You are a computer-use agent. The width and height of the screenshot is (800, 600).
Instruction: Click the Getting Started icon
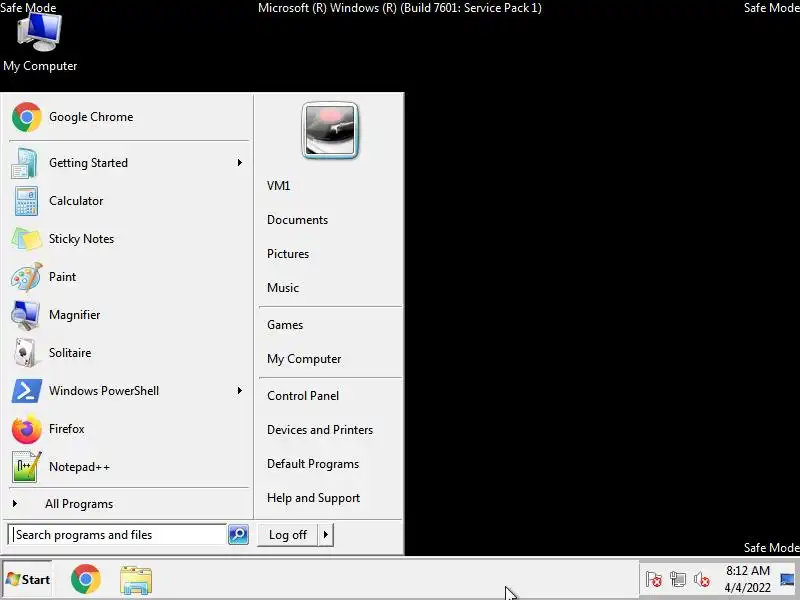[24, 163]
